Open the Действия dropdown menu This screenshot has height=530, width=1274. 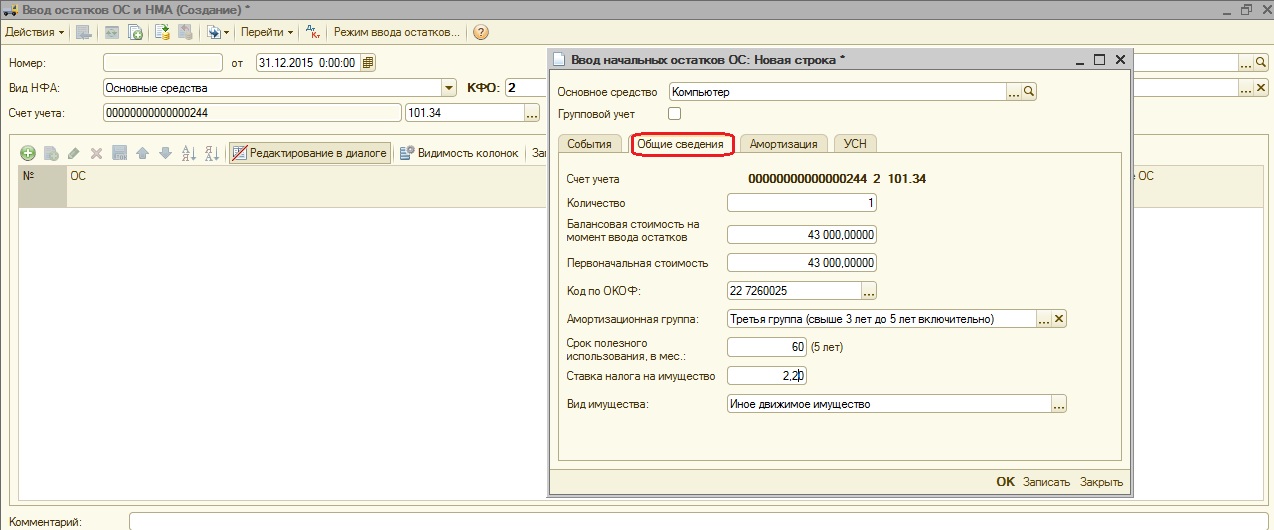34,32
